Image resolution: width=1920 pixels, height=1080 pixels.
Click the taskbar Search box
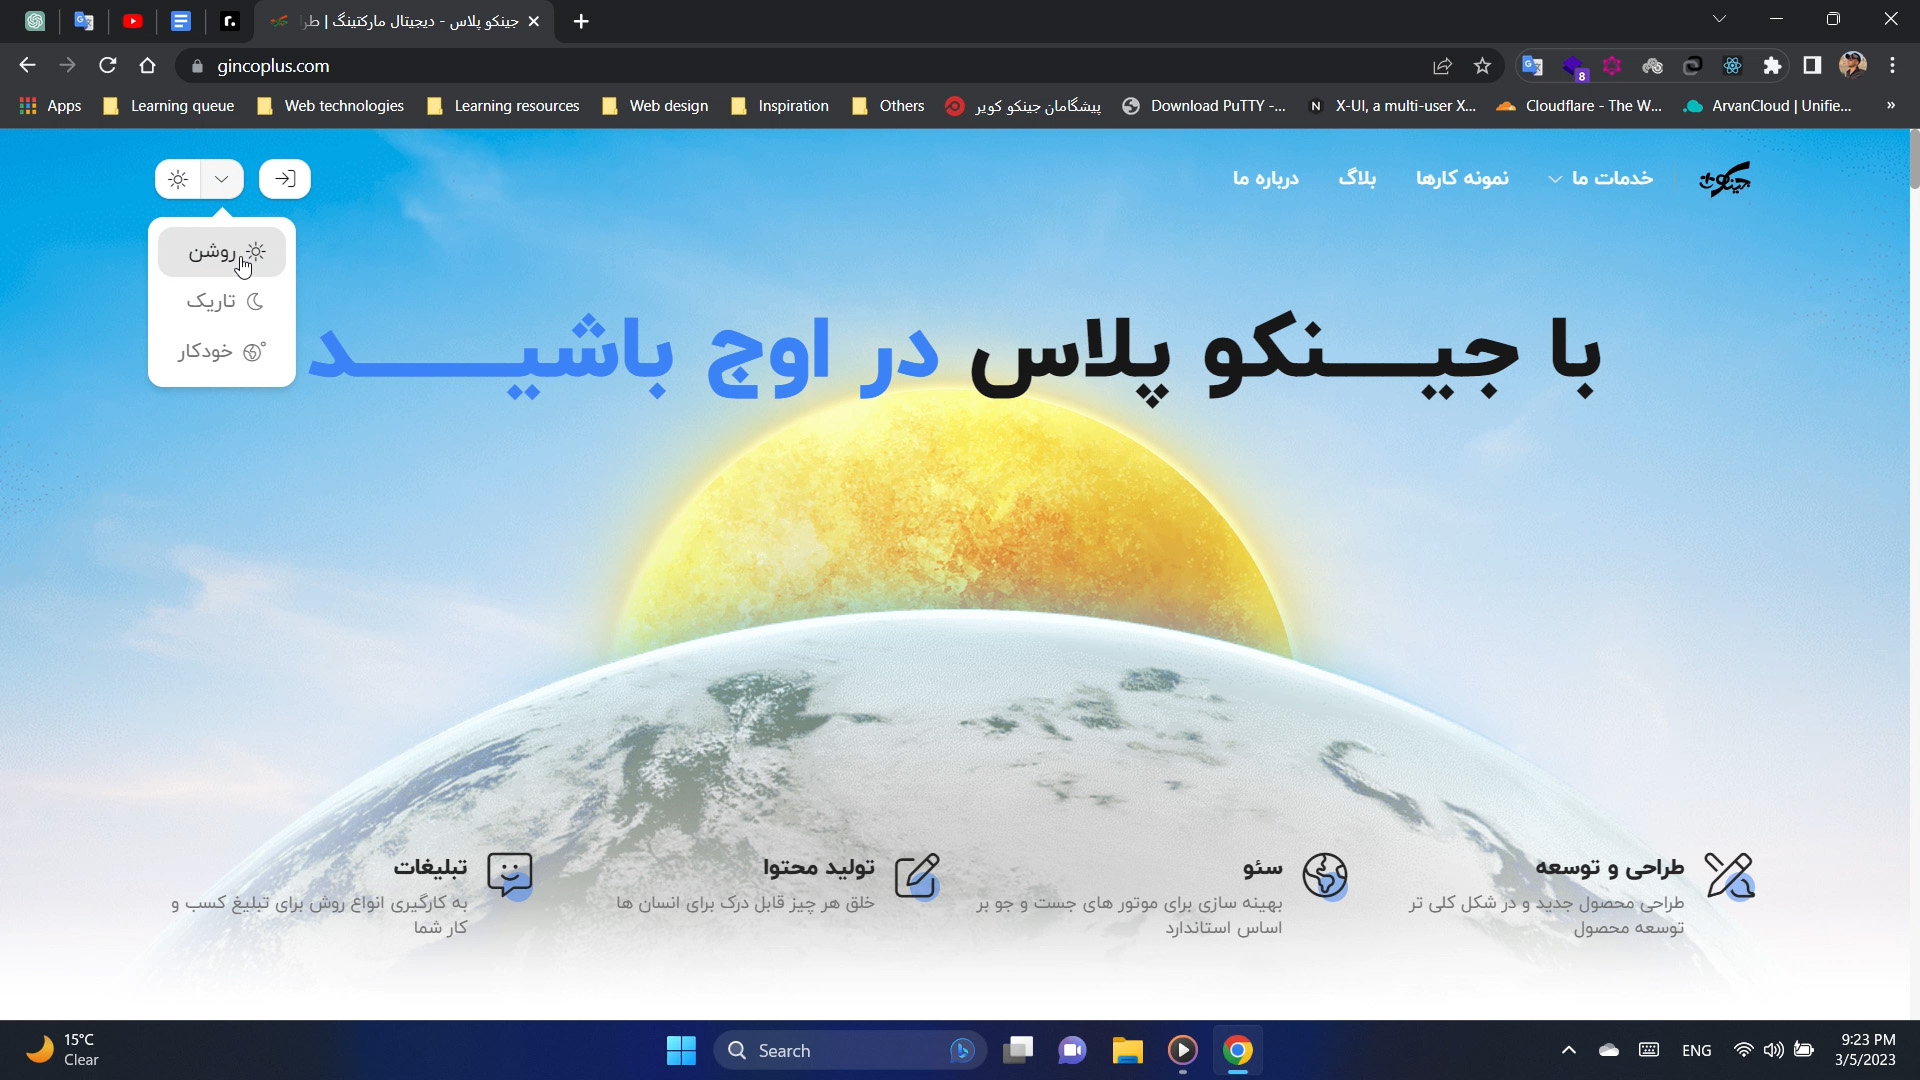[850, 1050]
